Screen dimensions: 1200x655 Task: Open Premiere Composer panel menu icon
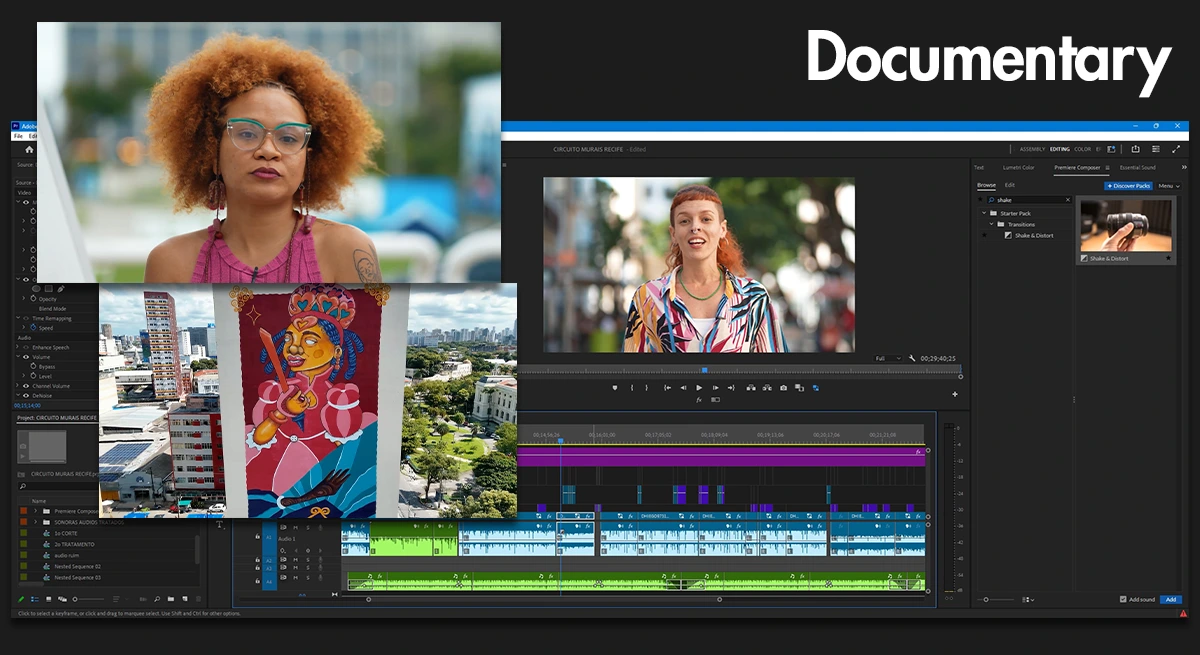pyautogui.click(x=1107, y=168)
